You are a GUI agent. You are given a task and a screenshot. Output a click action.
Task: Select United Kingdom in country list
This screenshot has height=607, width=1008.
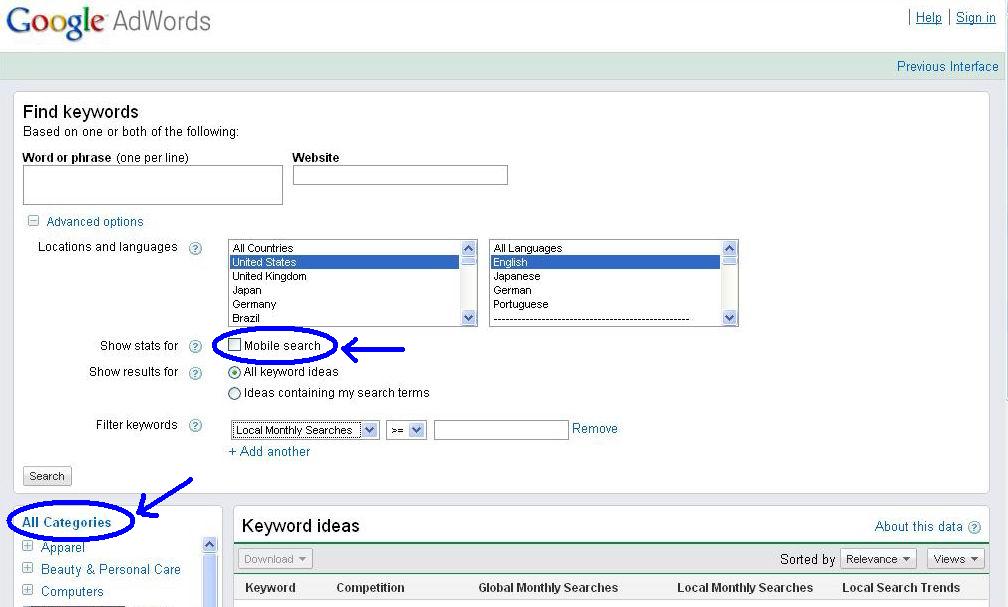click(x=345, y=276)
